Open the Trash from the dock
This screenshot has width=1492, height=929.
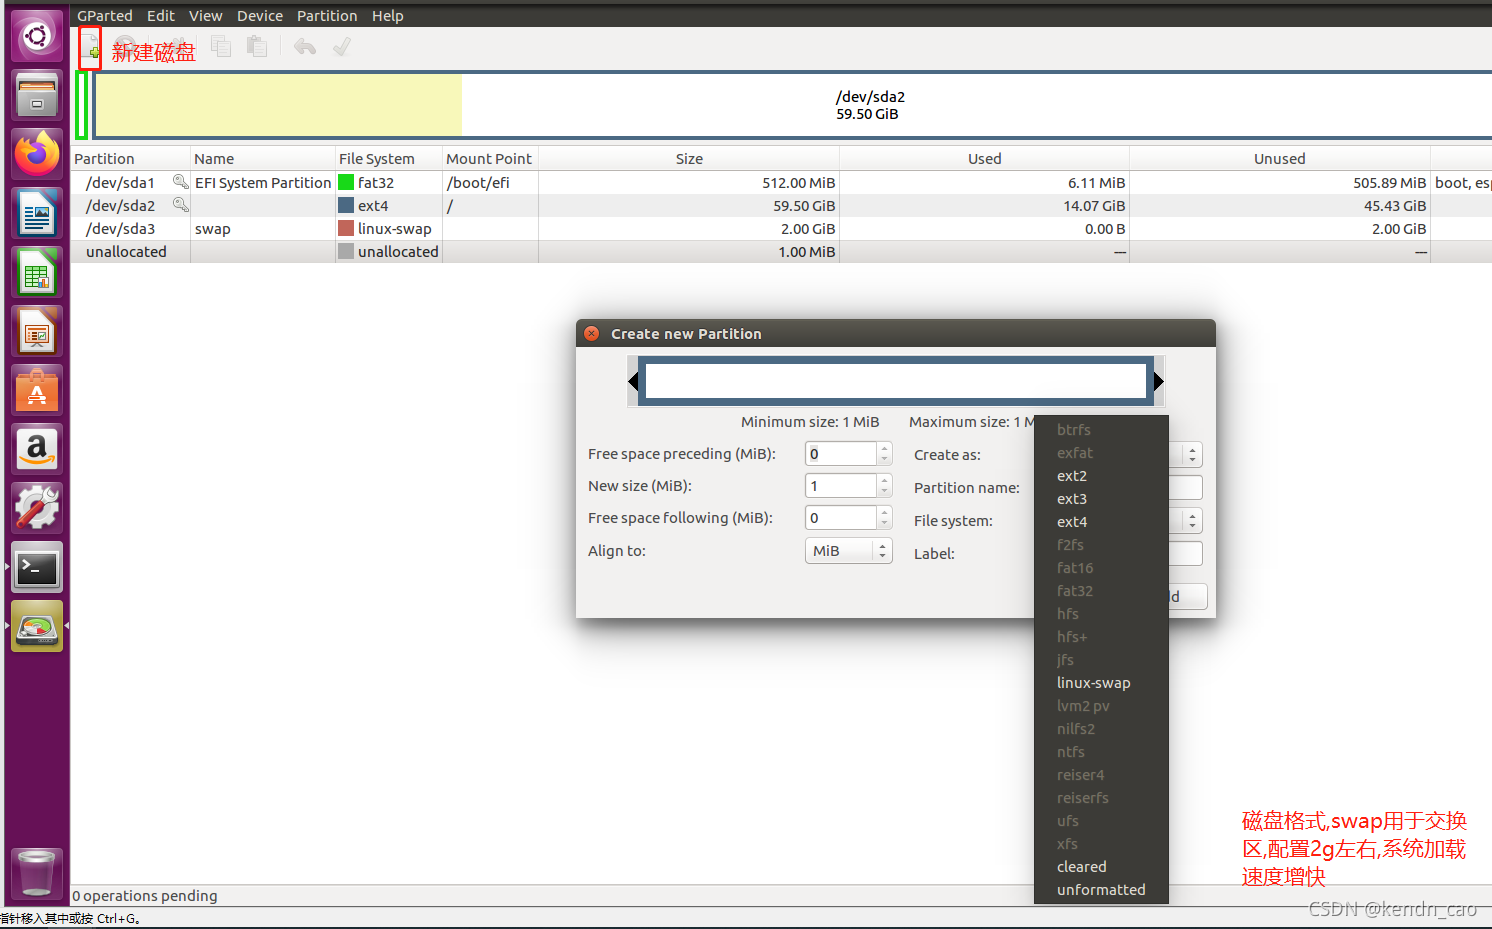[37, 873]
